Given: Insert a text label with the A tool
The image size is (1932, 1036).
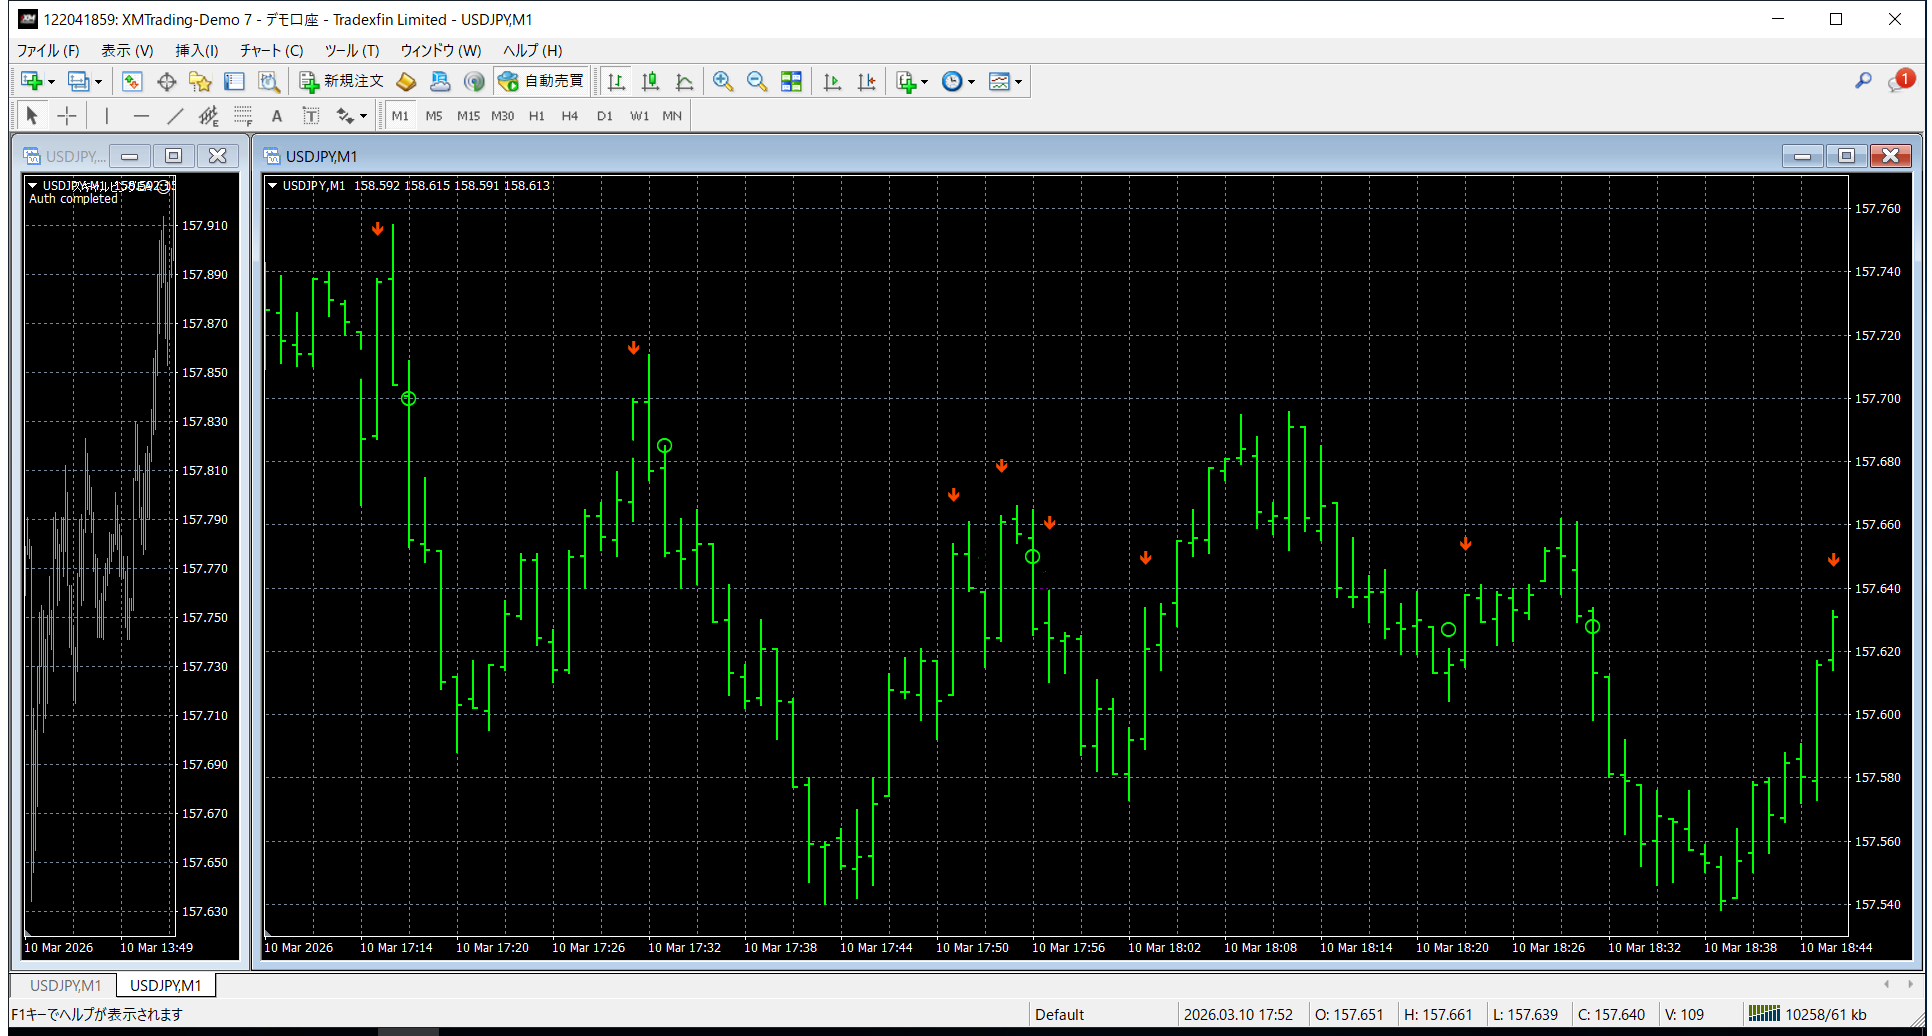Looking at the screenshot, I should click(x=277, y=115).
